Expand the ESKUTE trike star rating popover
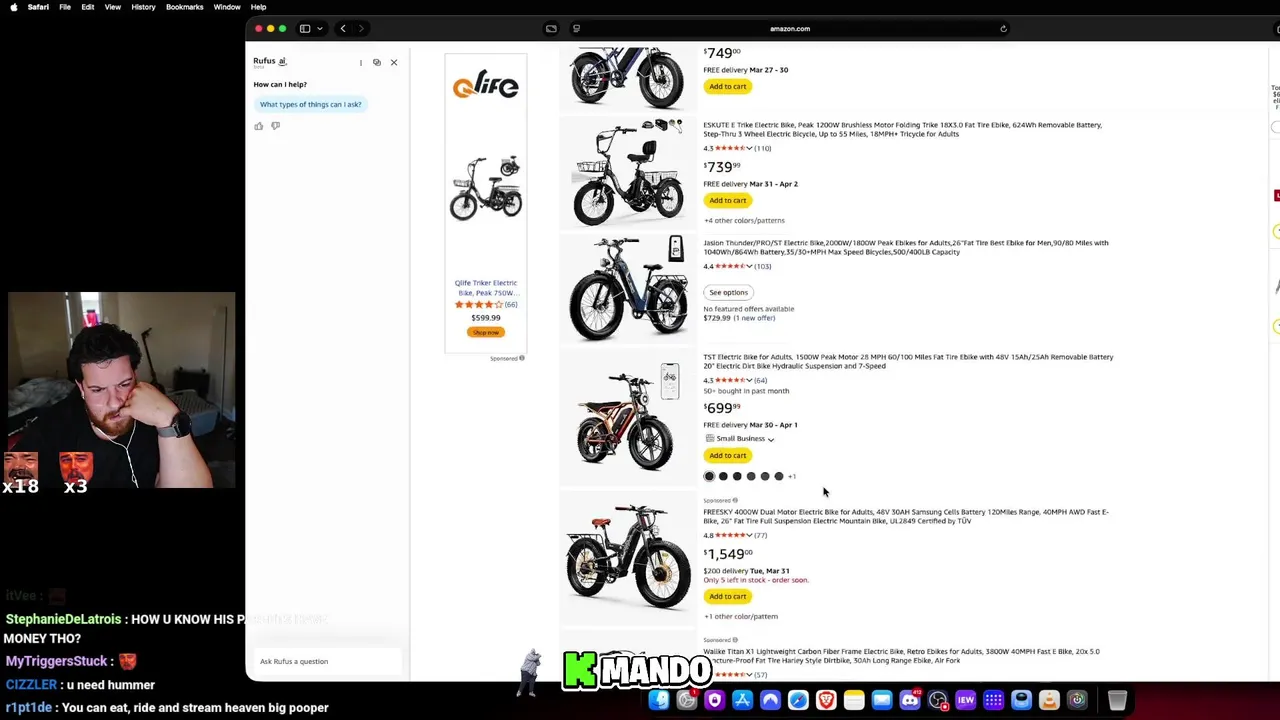This screenshot has width=1280, height=720. [750, 148]
